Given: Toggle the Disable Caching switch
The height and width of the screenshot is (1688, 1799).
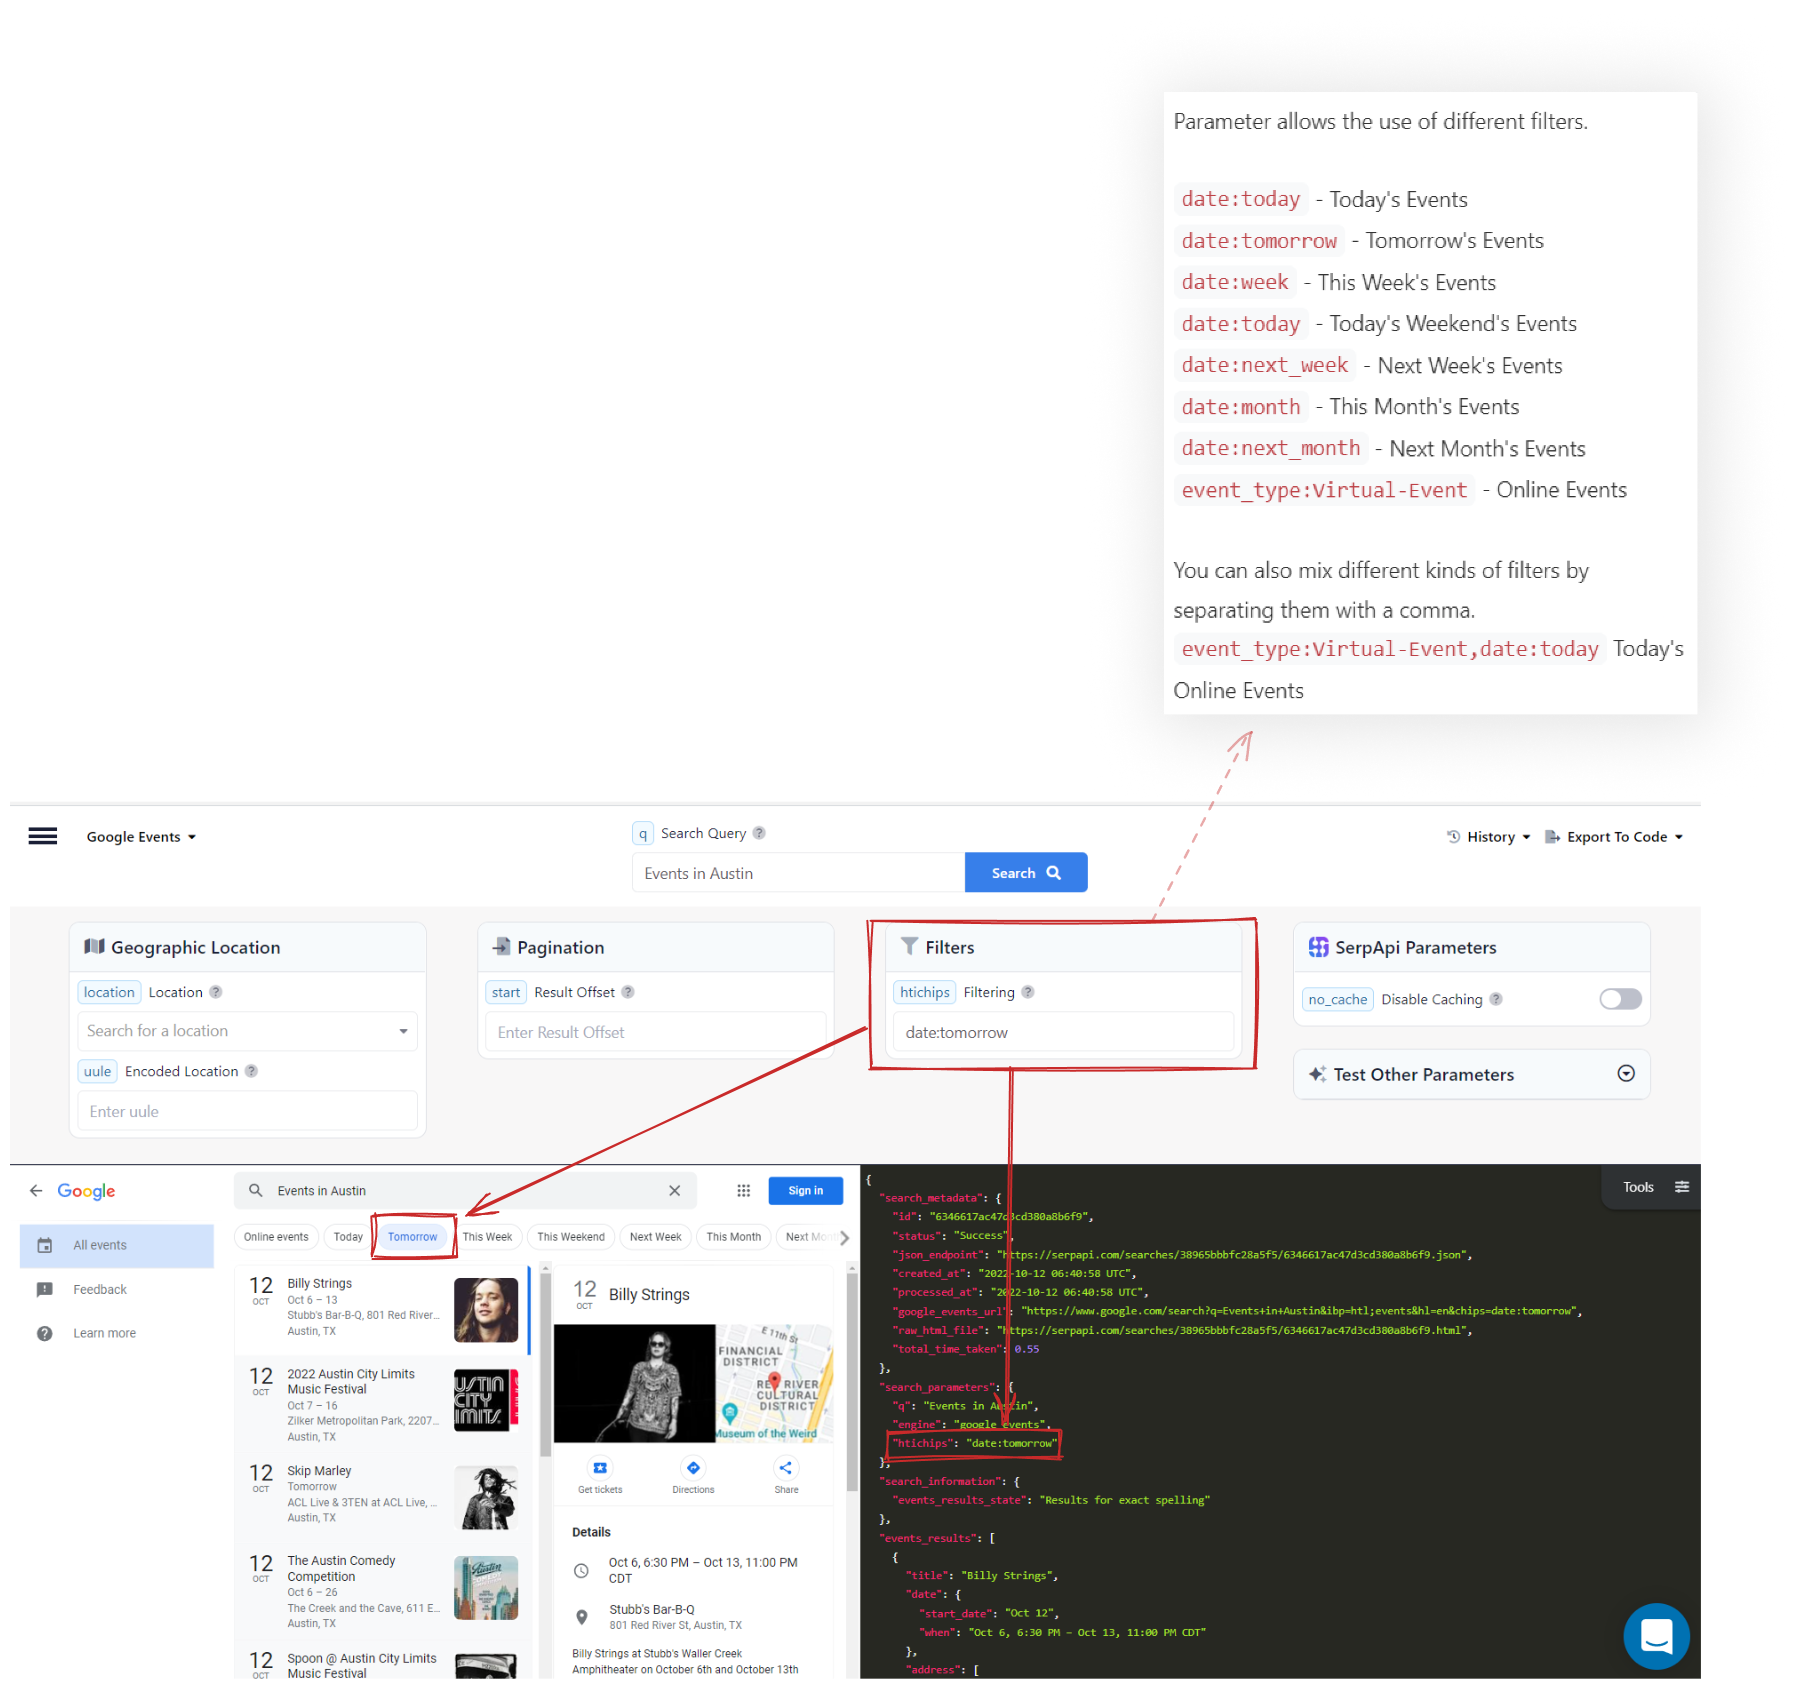Looking at the screenshot, I should click(1619, 998).
